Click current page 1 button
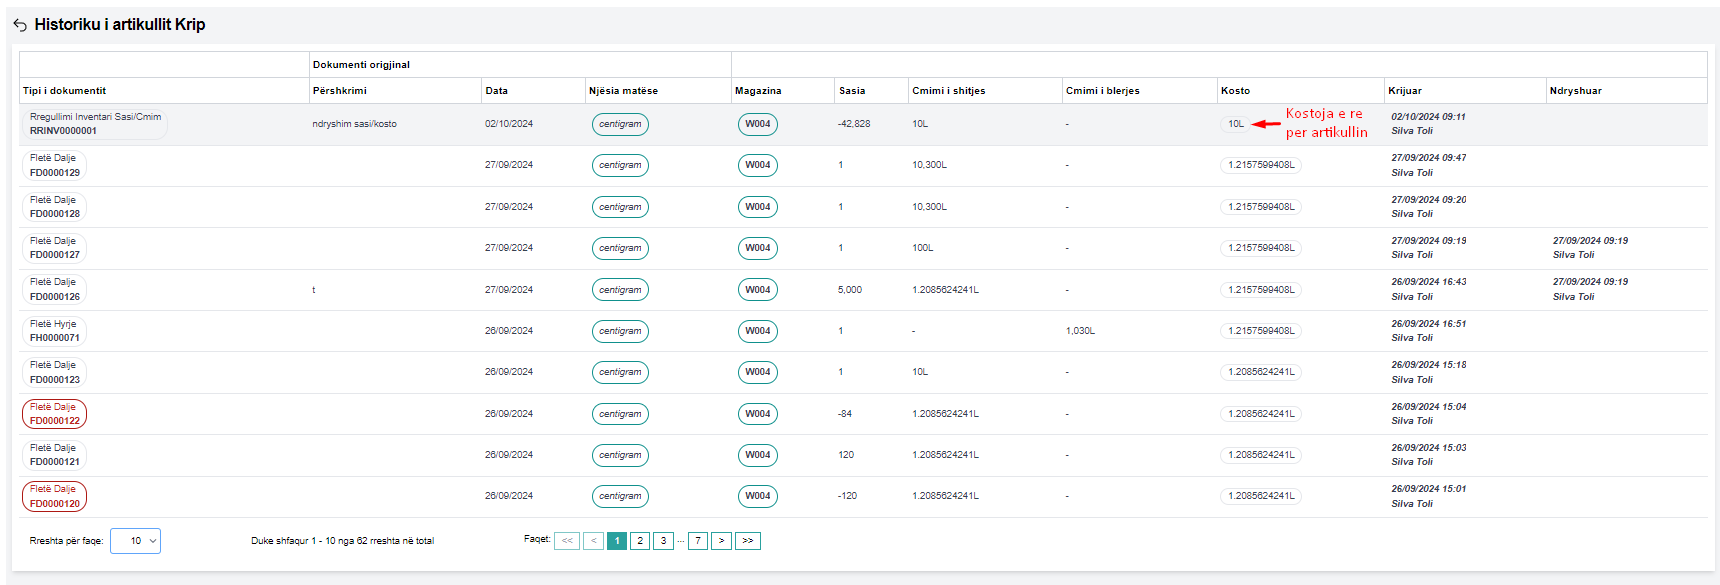Screen dimensions: 1720x585 (x=617, y=541)
